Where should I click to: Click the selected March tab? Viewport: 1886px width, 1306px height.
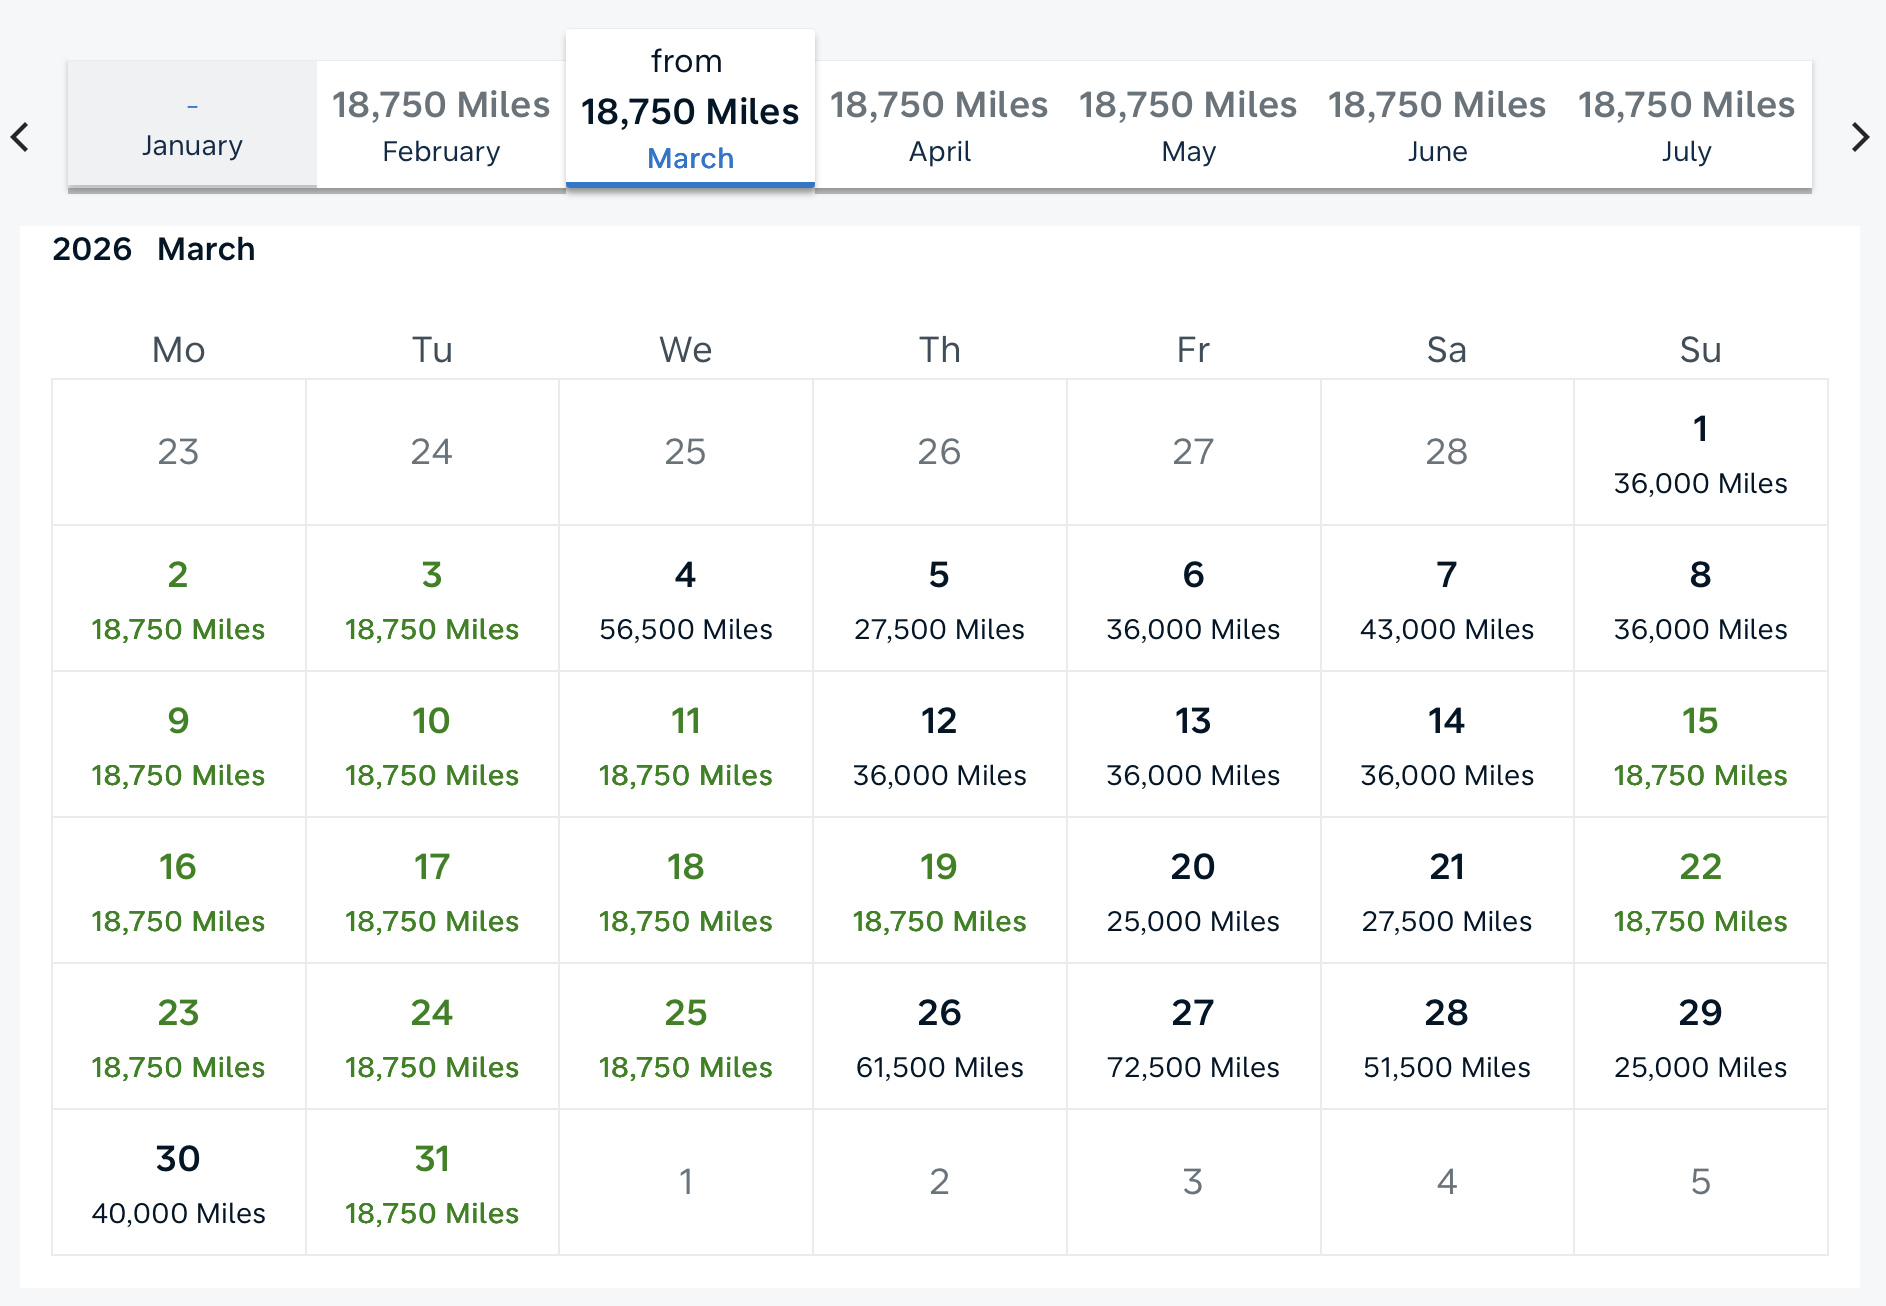[690, 112]
